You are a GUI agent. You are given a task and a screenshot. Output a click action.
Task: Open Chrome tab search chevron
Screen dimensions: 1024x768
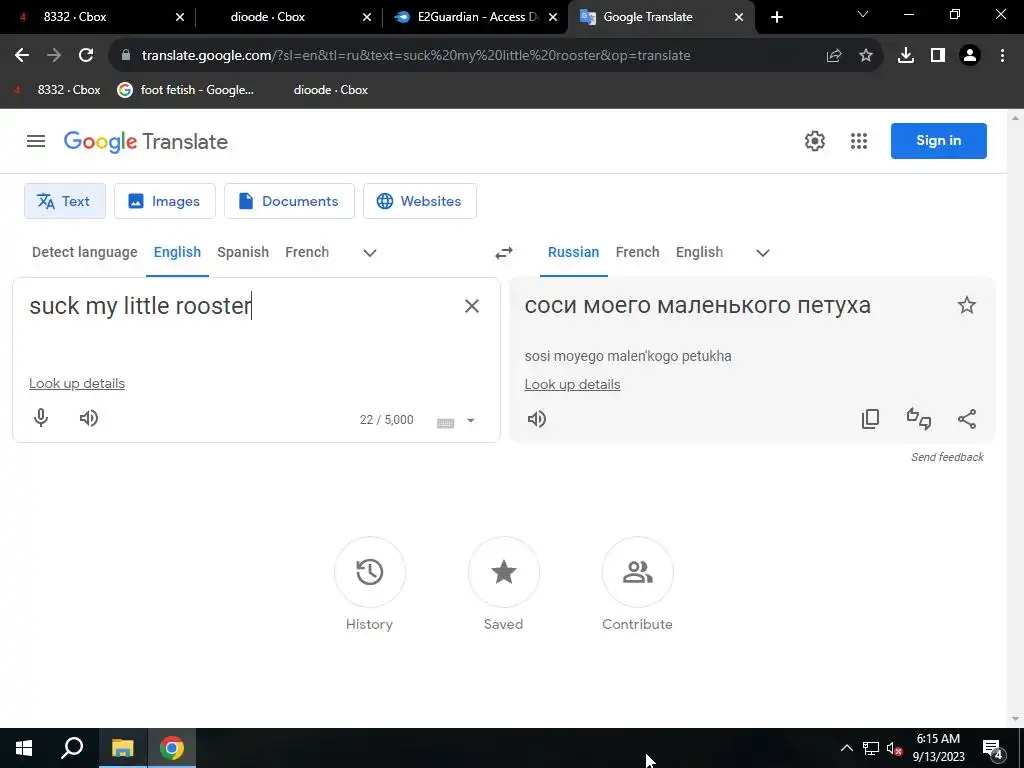(863, 14)
